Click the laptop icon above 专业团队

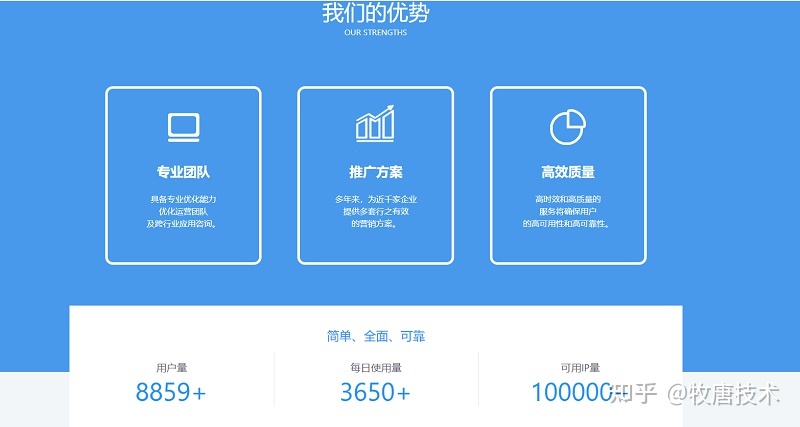point(184,128)
